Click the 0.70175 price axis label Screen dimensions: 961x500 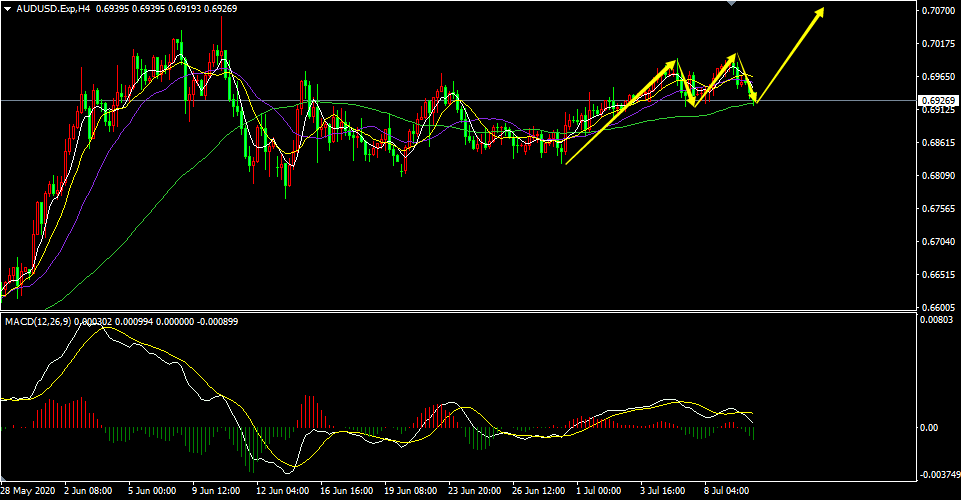[938, 44]
